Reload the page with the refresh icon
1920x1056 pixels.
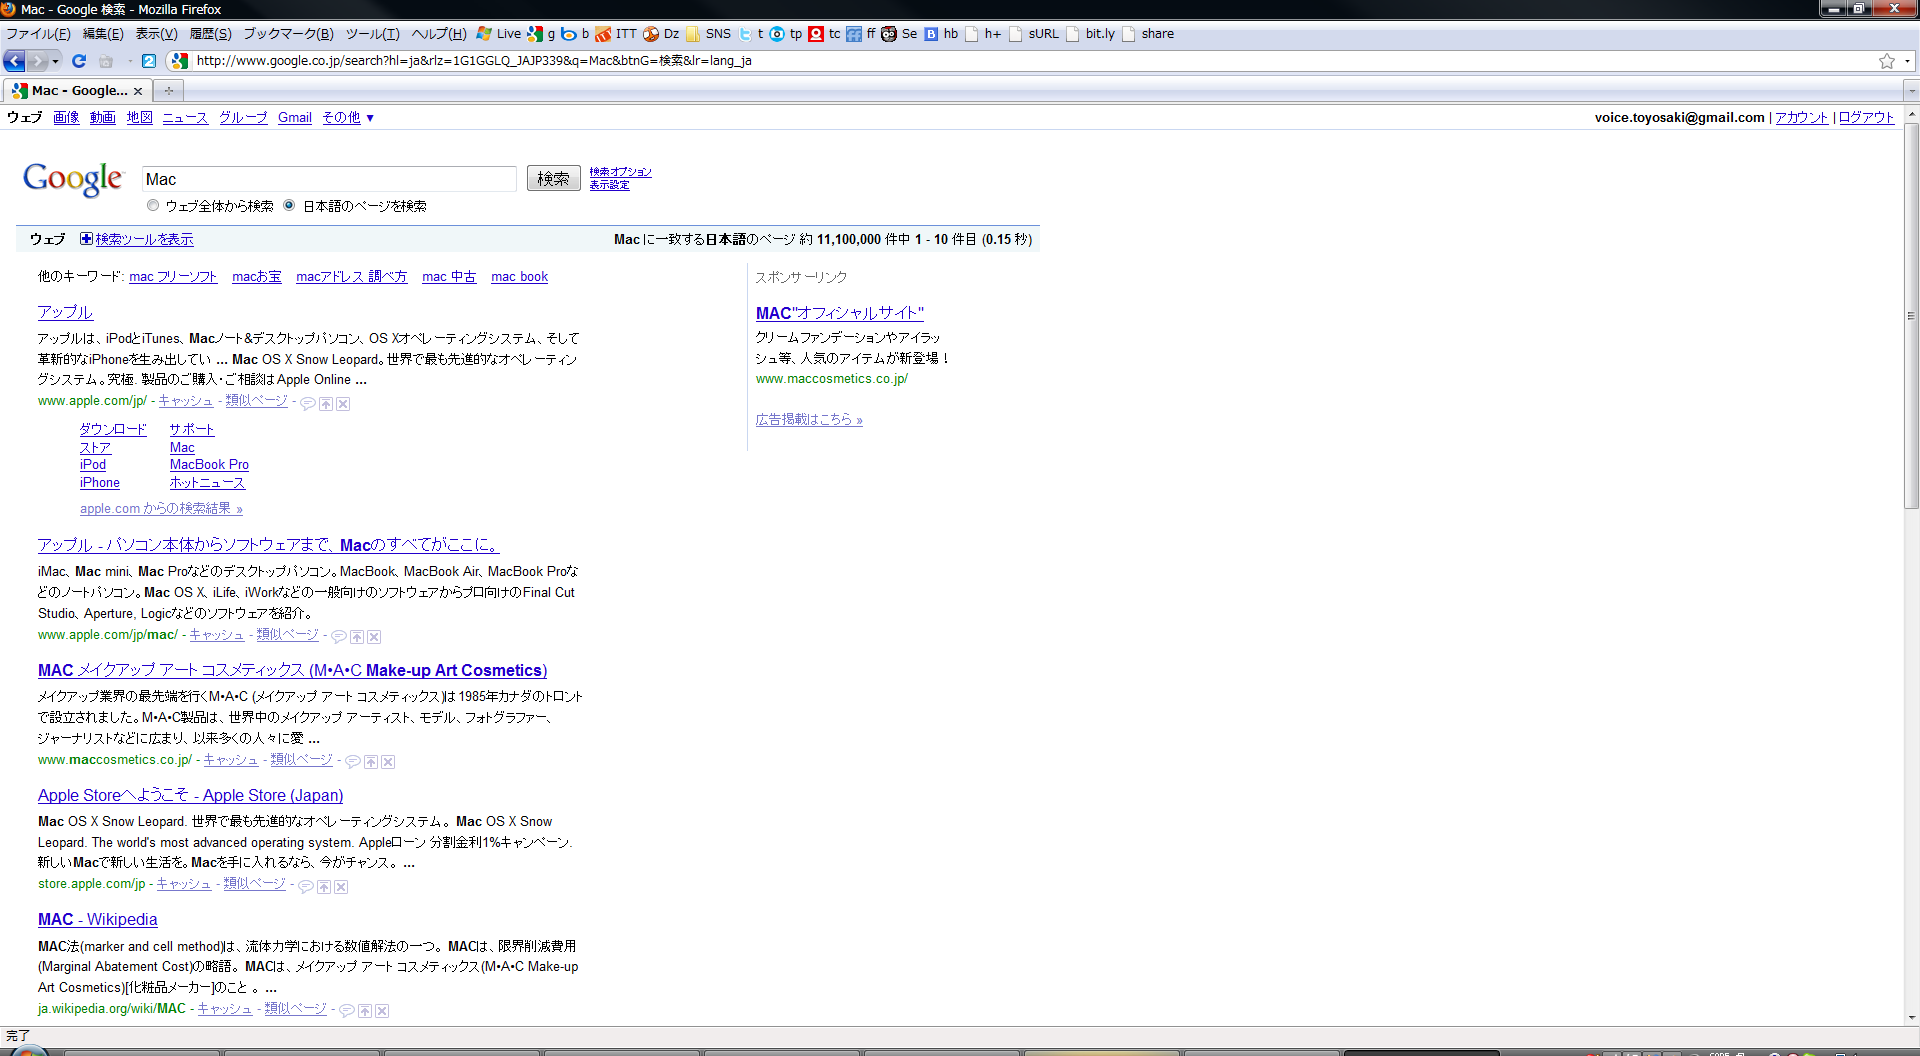coord(79,61)
